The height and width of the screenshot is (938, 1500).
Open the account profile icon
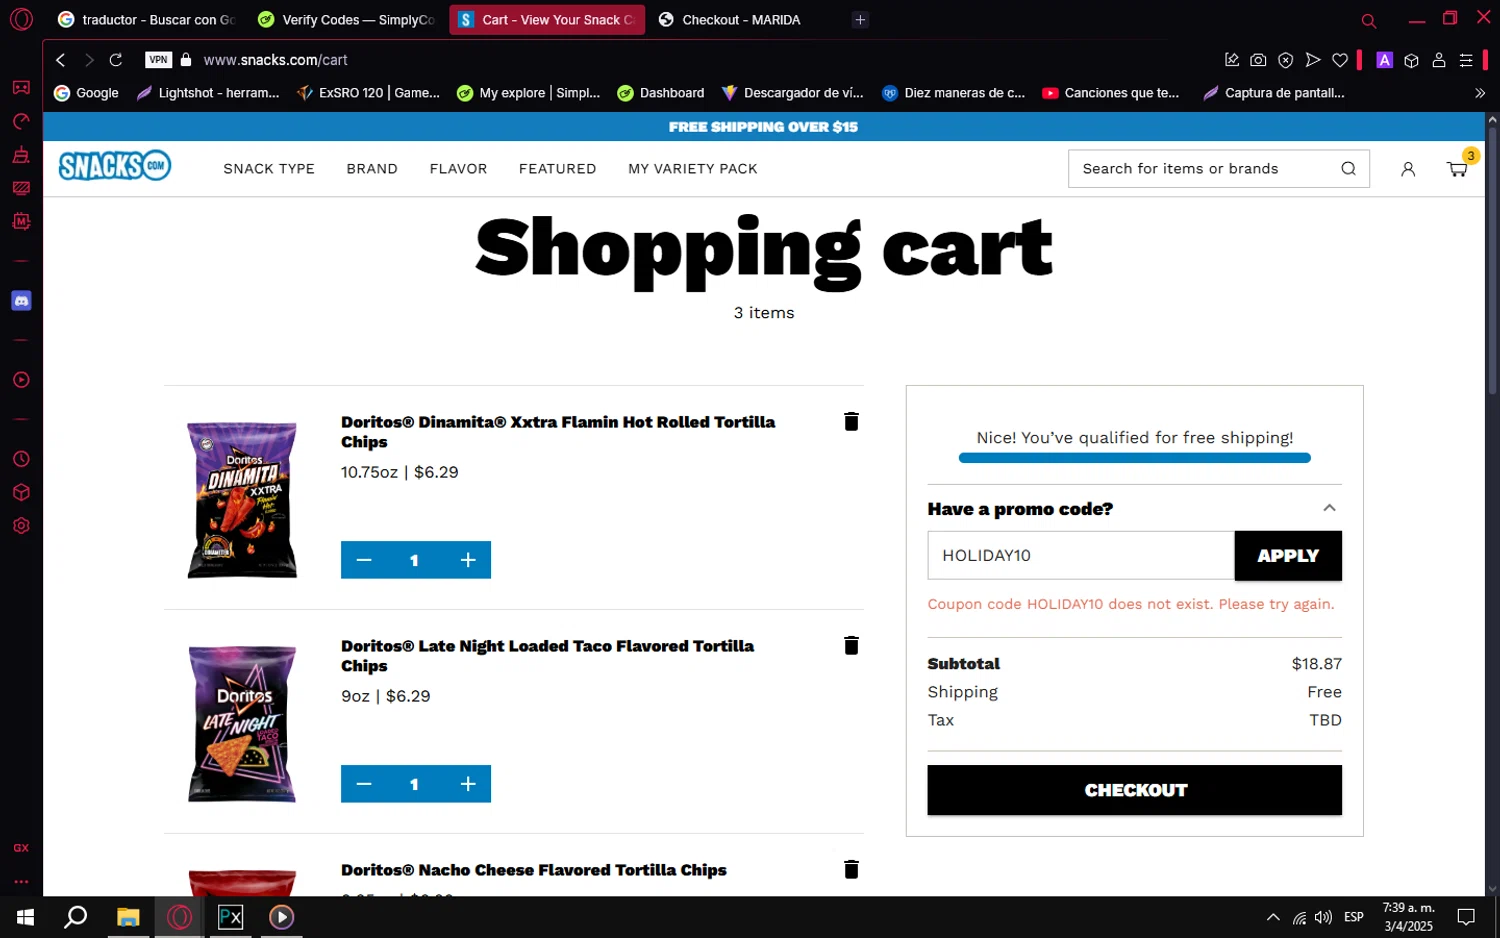(x=1408, y=169)
